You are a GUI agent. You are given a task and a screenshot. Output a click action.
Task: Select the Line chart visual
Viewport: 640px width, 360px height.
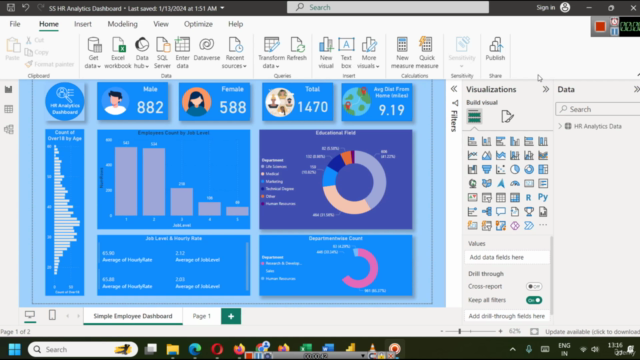click(473, 156)
